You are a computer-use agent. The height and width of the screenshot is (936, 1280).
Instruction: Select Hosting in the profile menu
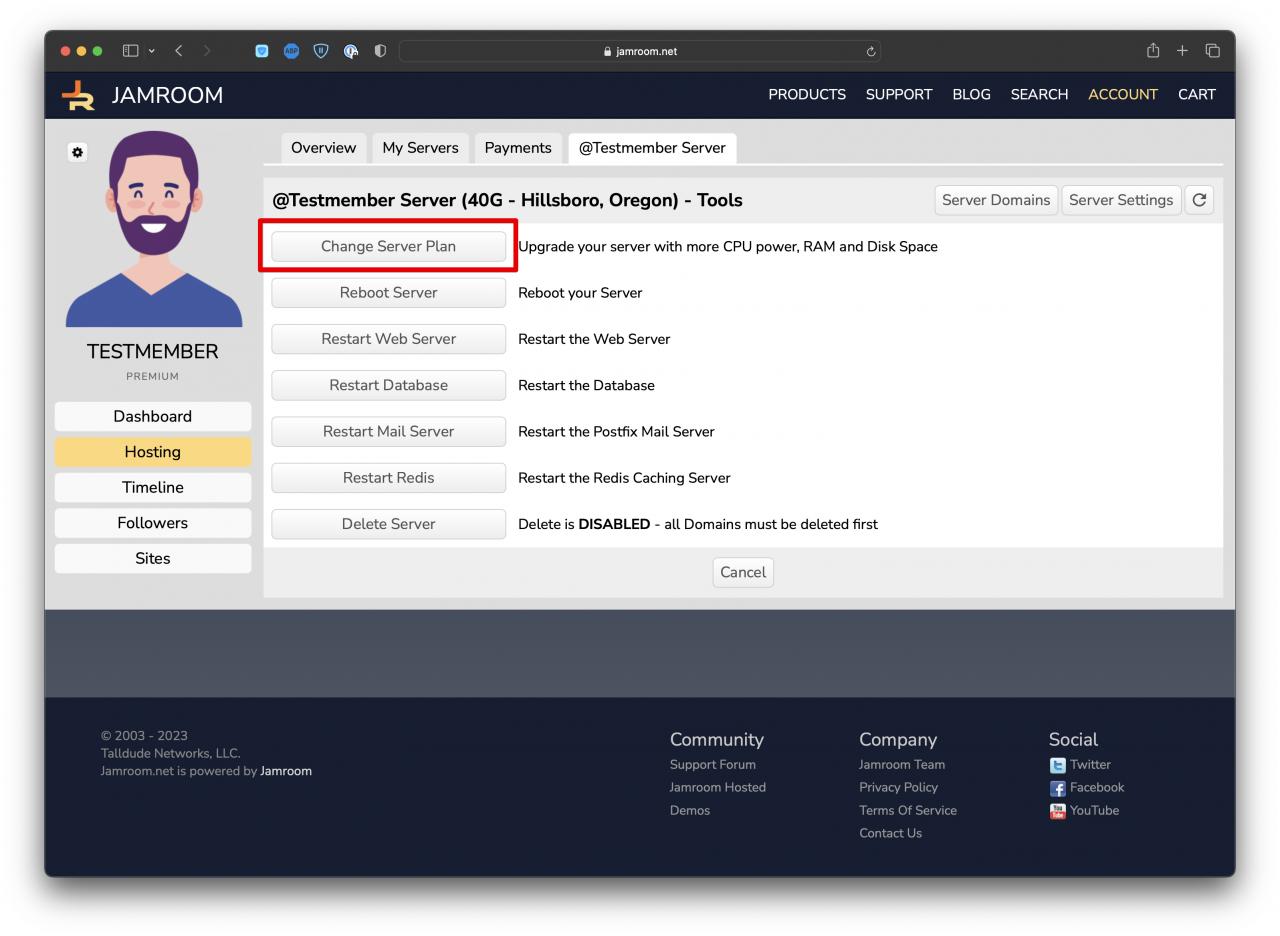point(152,452)
